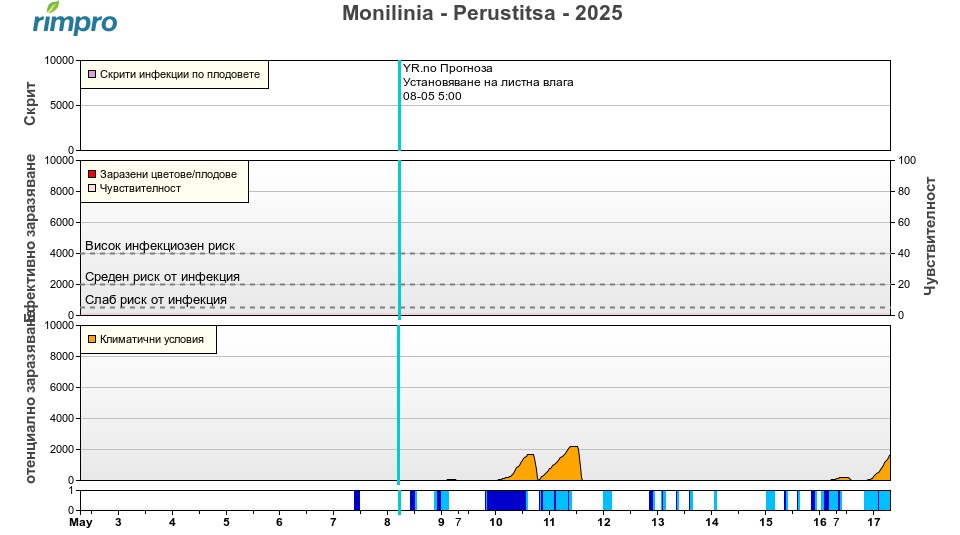Click right axis value 60

coord(904,222)
